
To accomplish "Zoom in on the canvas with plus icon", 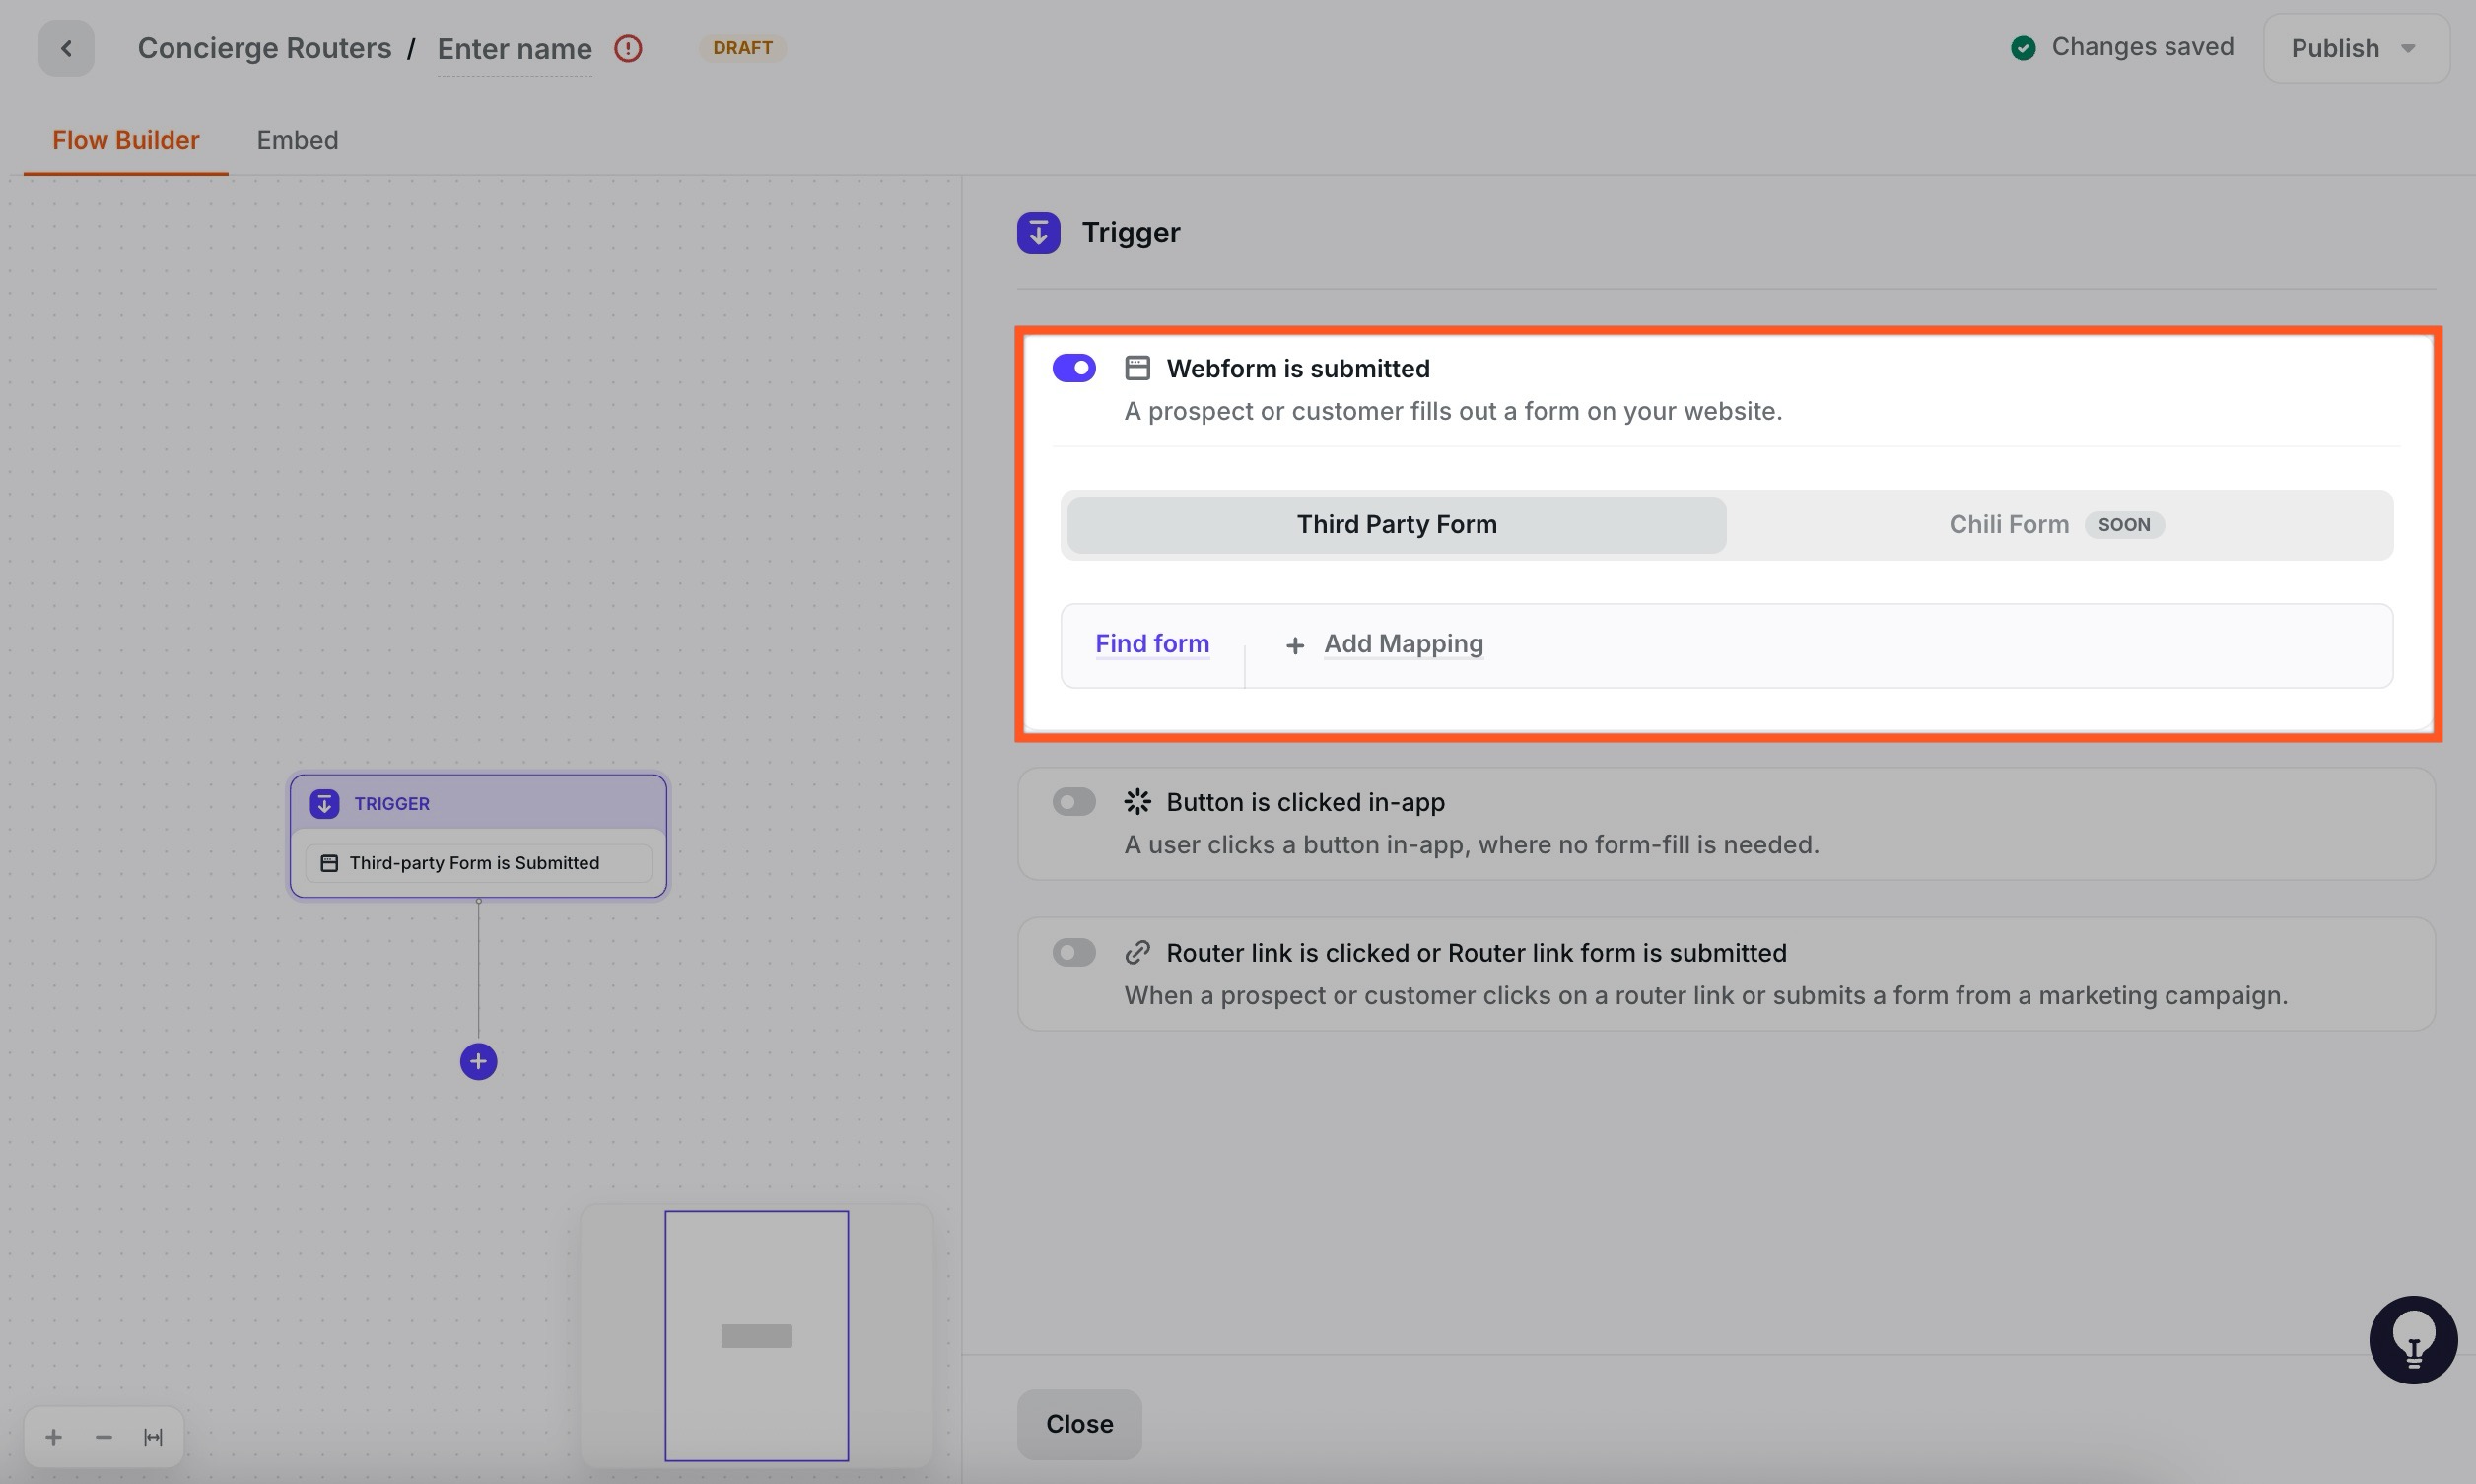I will 54,1437.
